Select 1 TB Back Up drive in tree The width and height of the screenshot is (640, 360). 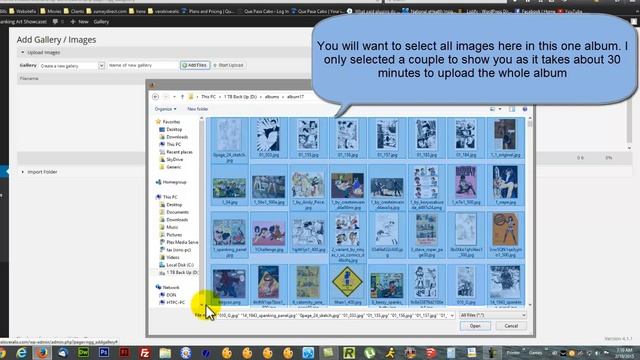(182, 272)
